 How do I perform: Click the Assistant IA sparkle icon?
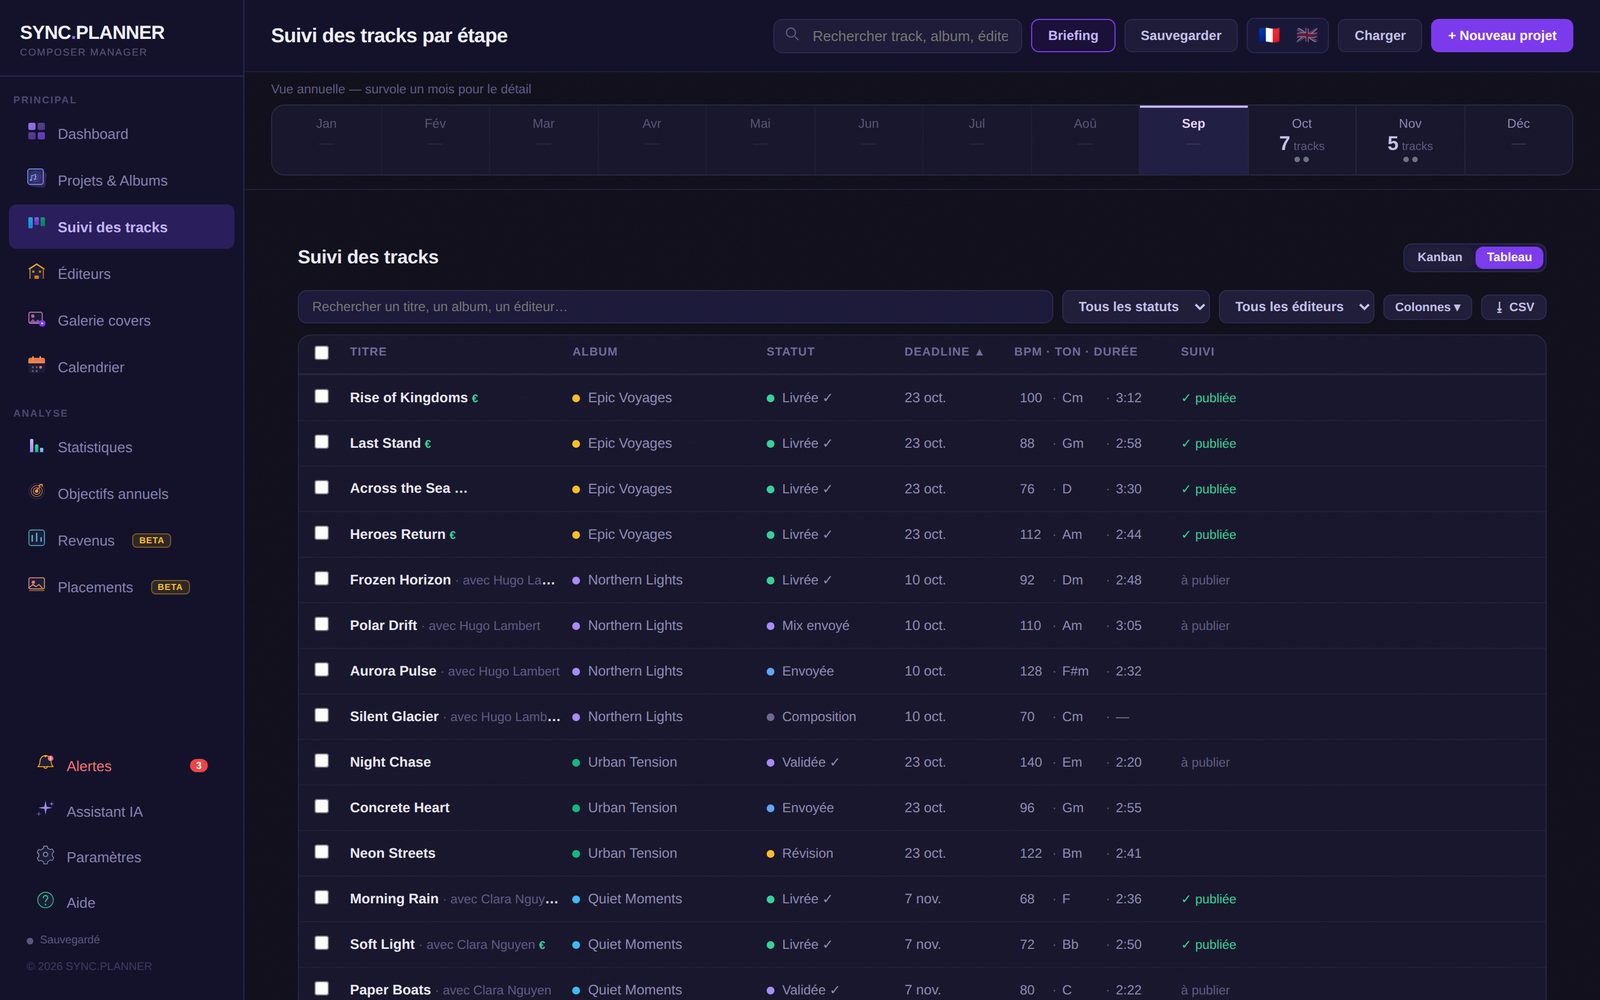coord(45,809)
